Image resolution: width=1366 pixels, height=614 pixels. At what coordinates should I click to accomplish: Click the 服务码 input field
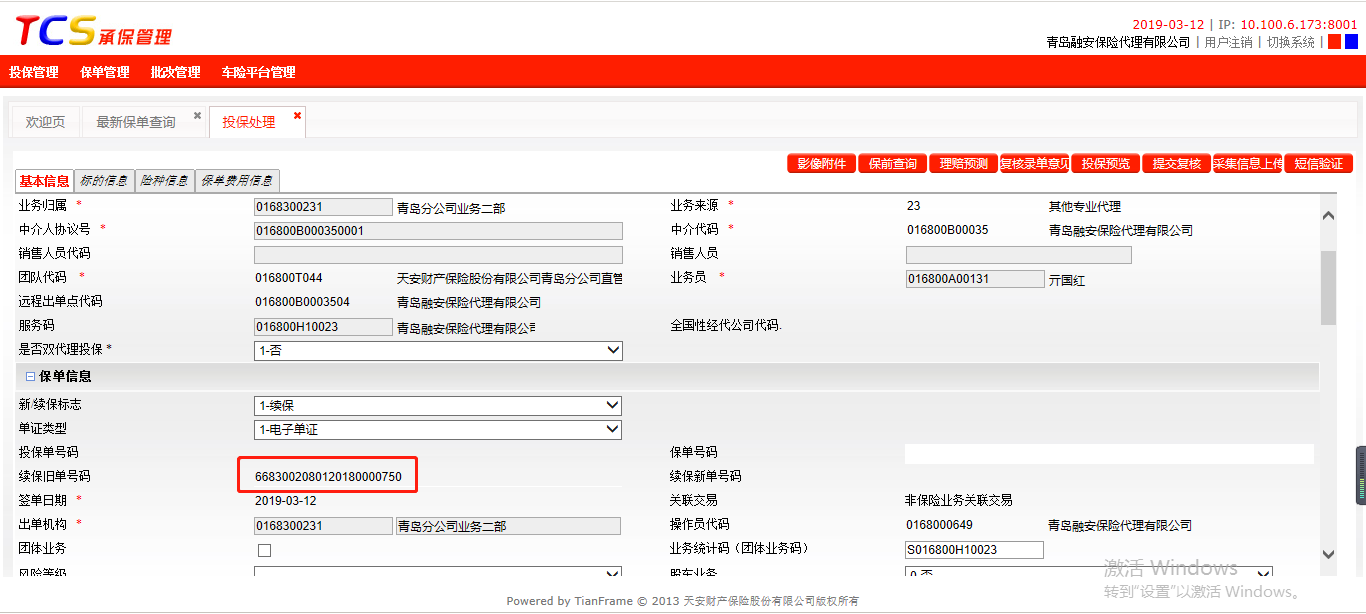[323, 327]
